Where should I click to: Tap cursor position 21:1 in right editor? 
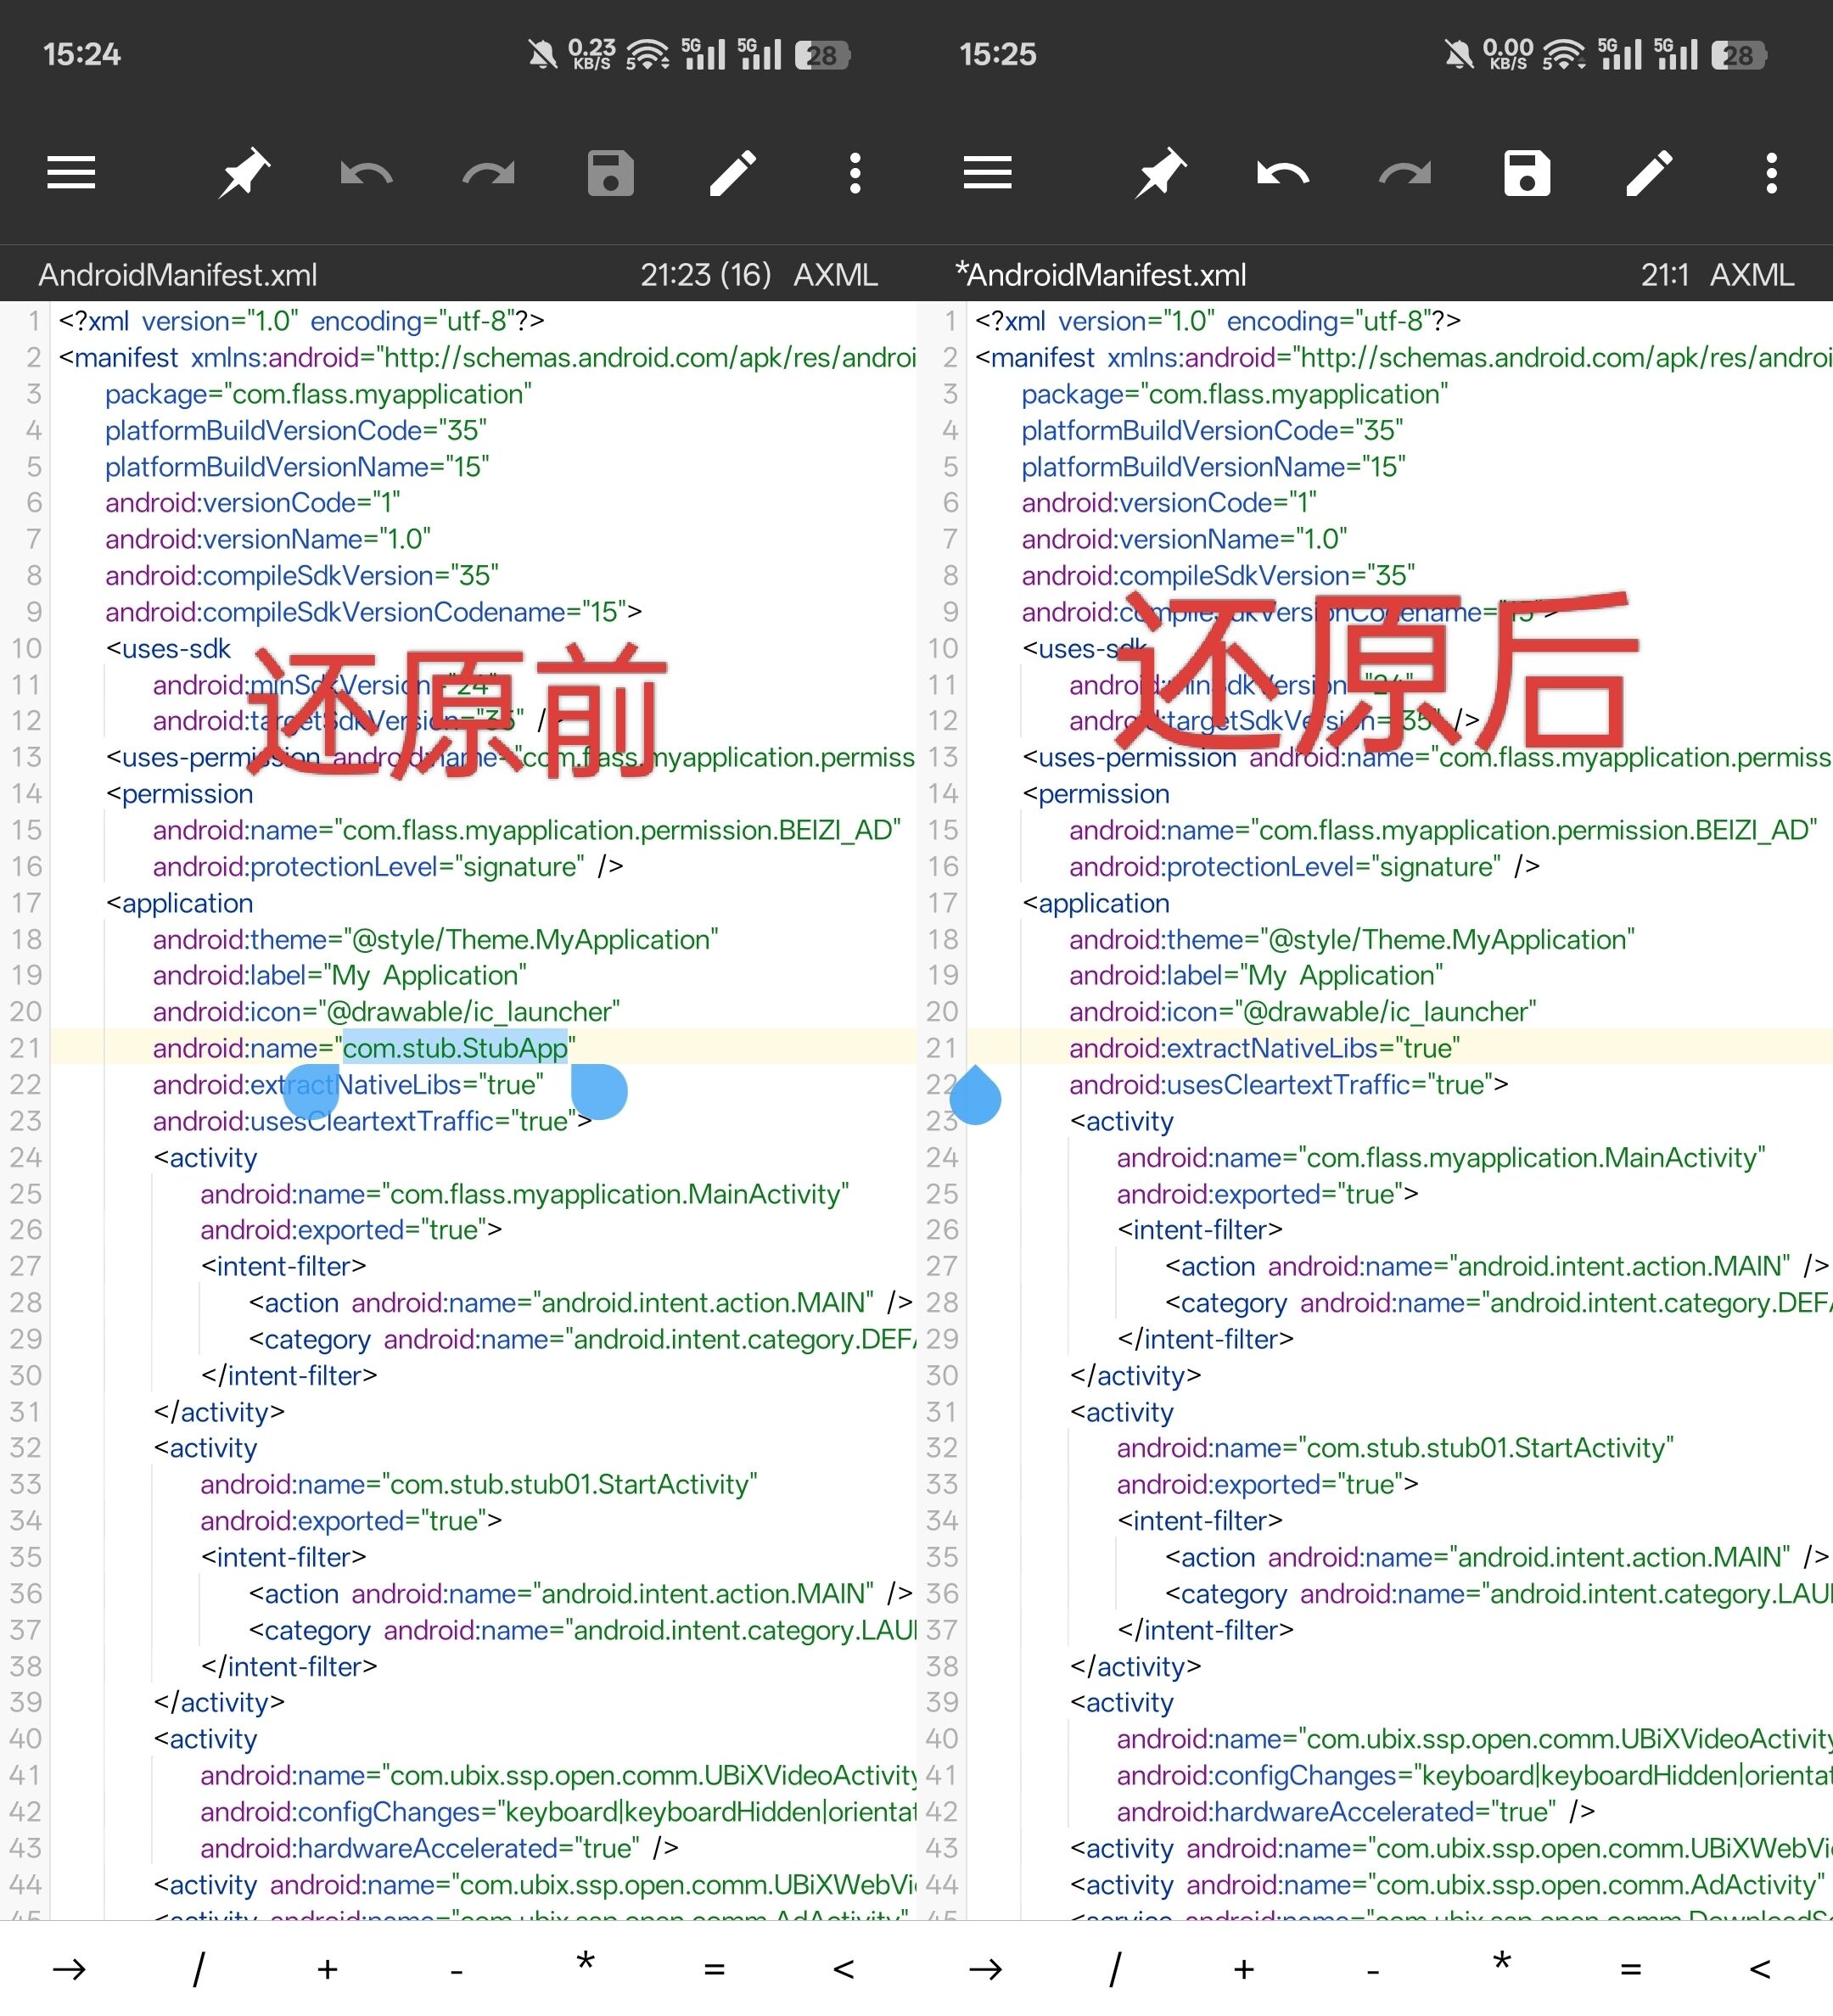(1665, 275)
